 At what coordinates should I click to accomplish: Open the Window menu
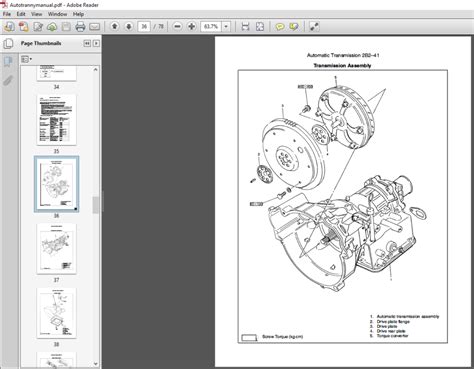[57, 14]
